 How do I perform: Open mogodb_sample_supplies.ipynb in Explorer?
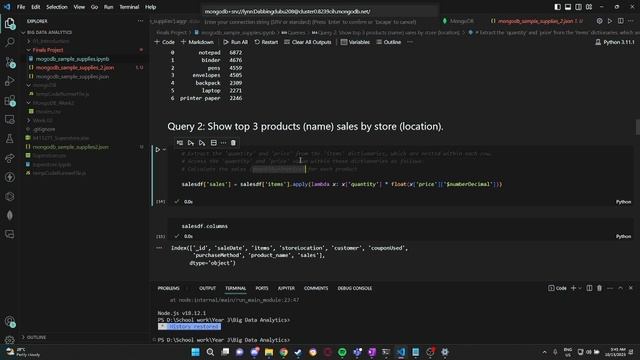(72, 59)
